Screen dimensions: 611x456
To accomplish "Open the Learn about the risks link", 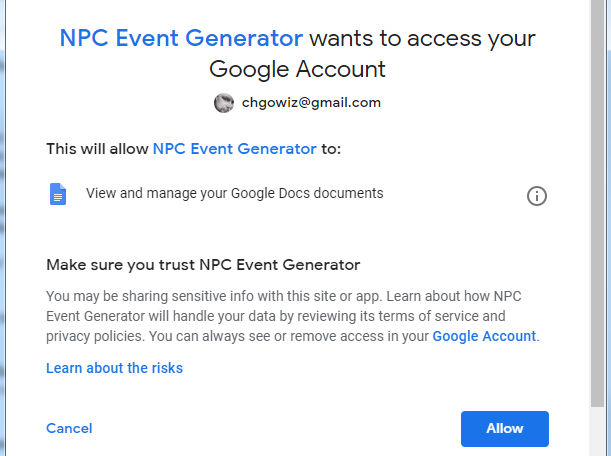I will [114, 368].
